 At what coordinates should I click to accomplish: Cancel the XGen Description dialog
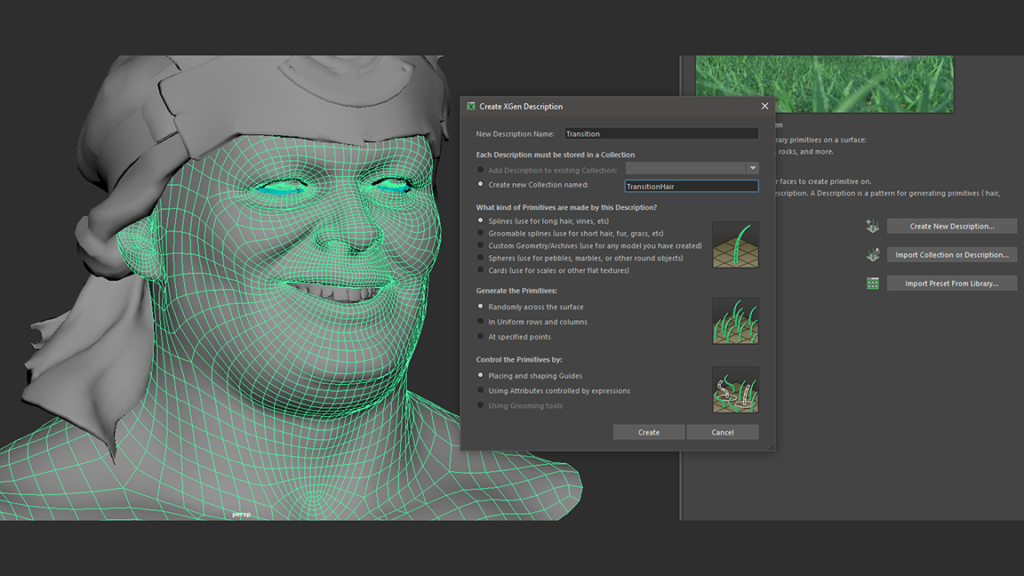point(723,432)
